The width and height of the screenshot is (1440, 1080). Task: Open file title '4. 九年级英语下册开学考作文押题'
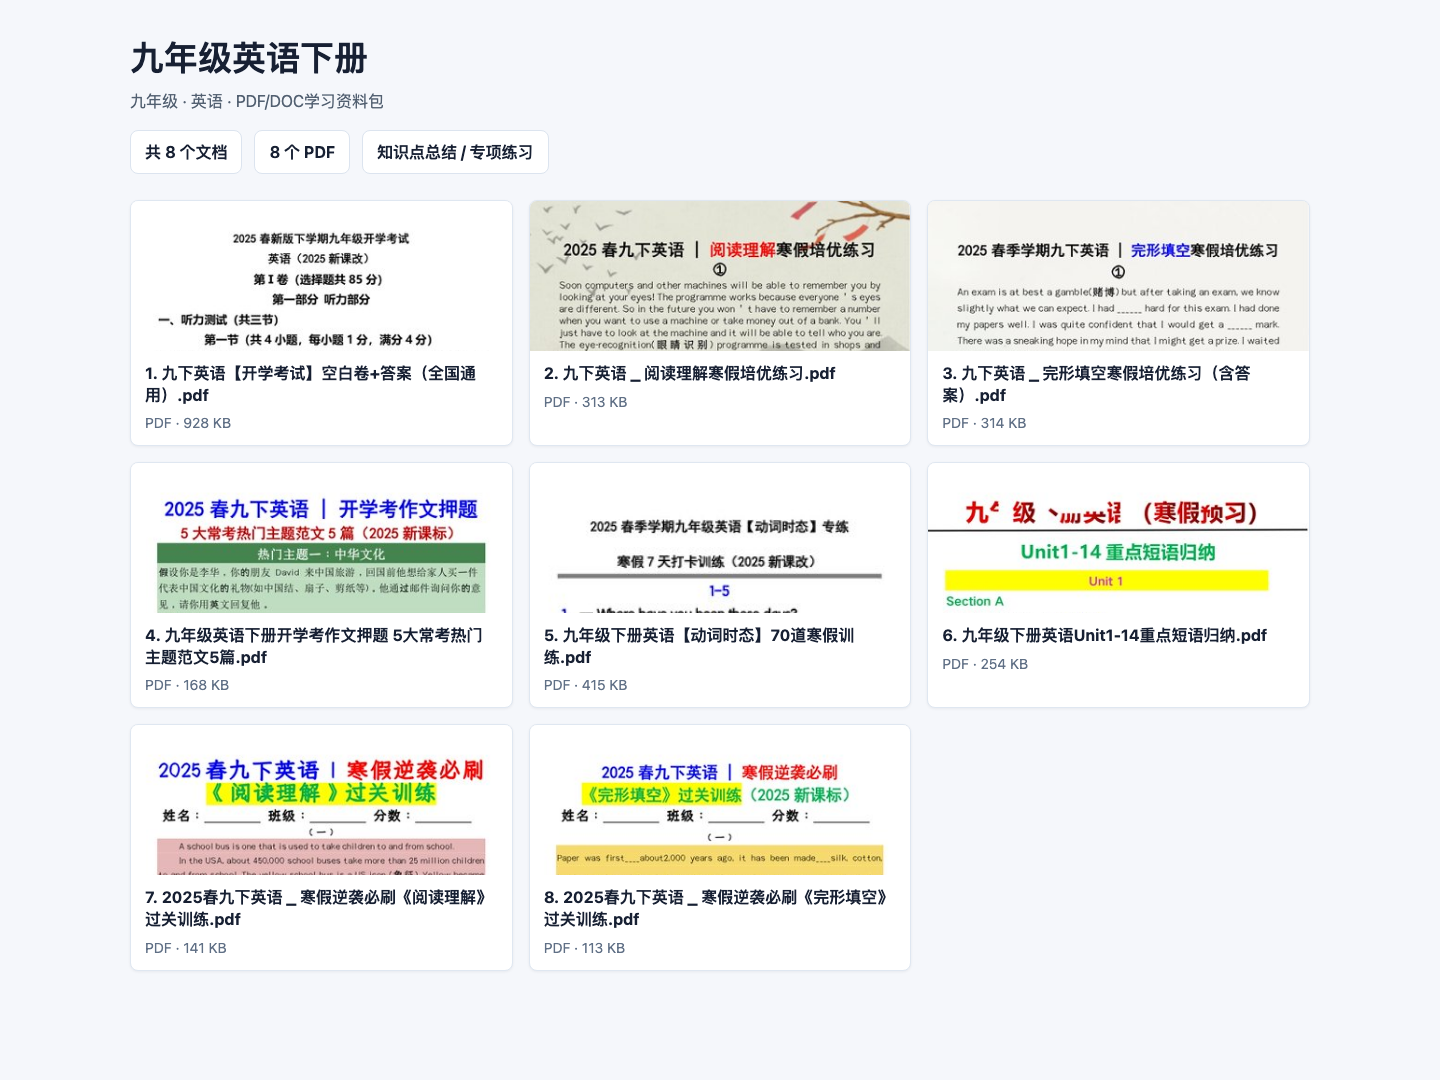pyautogui.click(x=314, y=646)
